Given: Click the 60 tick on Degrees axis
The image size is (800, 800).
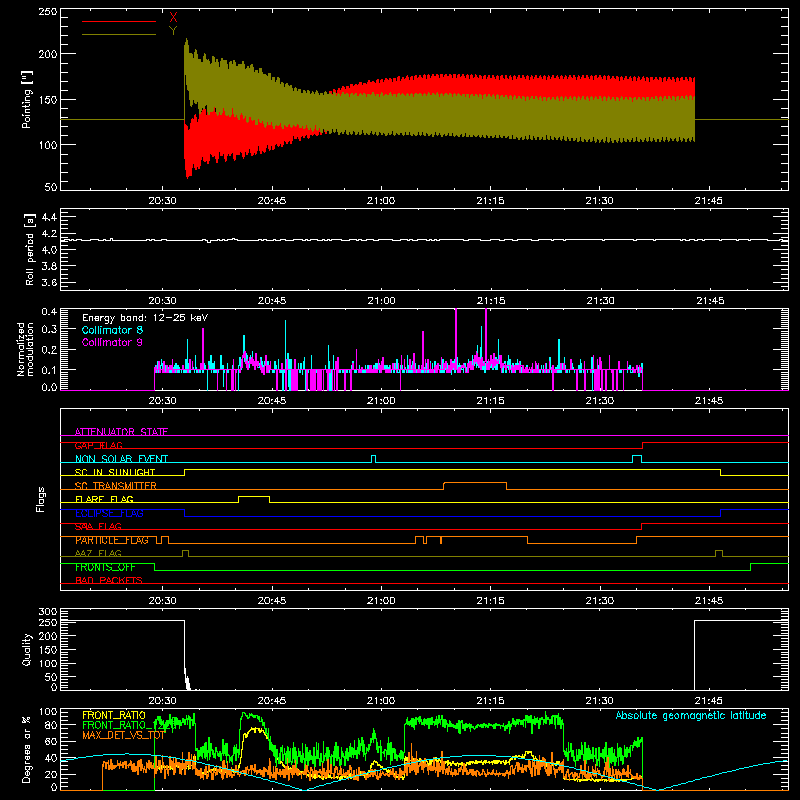Looking at the screenshot, I should [51, 741].
